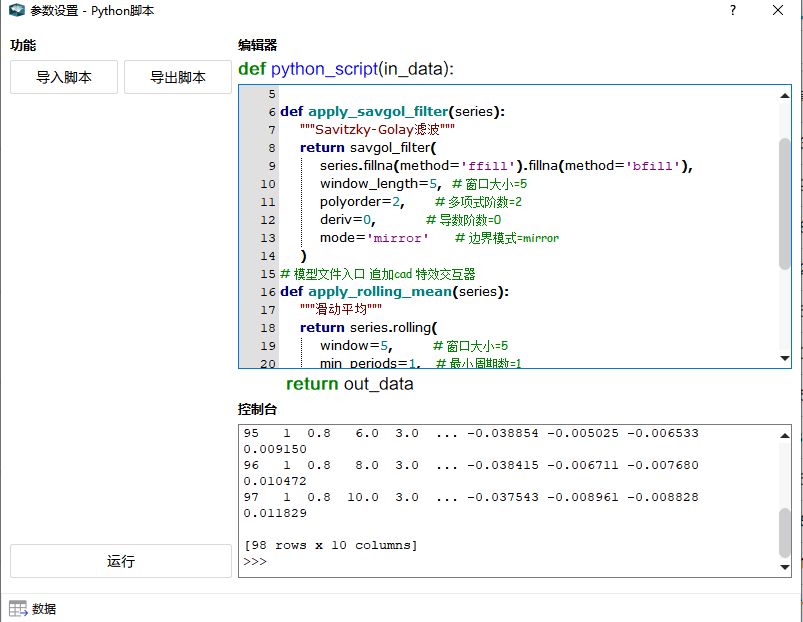Viewport: 803px width, 622px height.
Task: Click line number 14 in gutter
Action: (x=268, y=256)
